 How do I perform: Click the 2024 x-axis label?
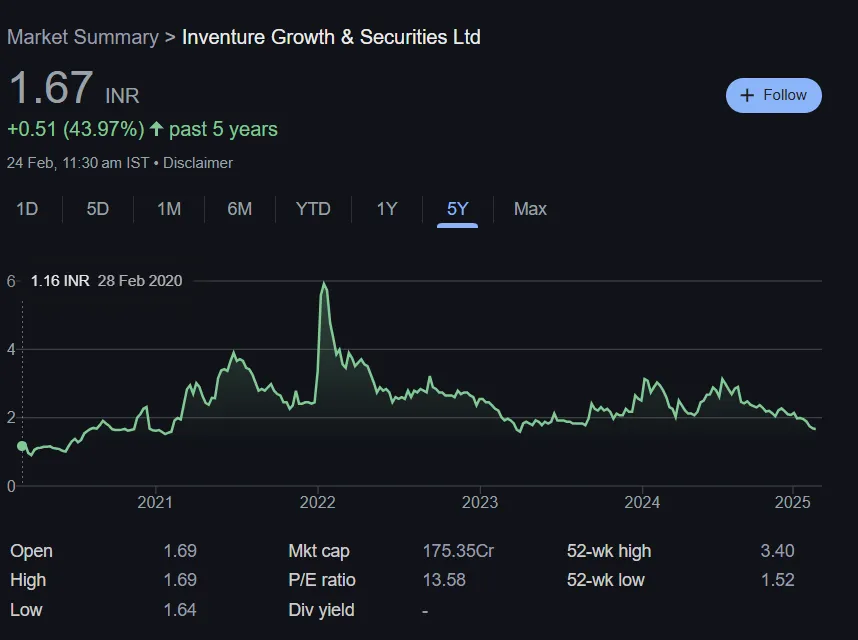(x=642, y=502)
